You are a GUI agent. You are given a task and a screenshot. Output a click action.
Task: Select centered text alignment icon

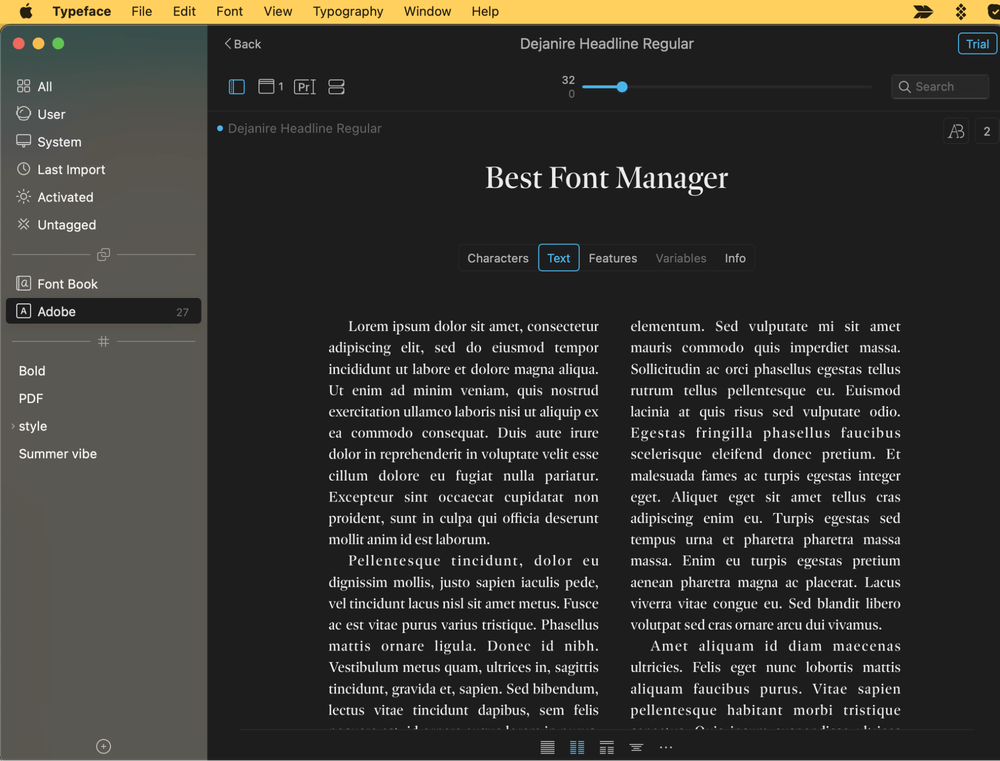pyautogui.click(x=636, y=748)
